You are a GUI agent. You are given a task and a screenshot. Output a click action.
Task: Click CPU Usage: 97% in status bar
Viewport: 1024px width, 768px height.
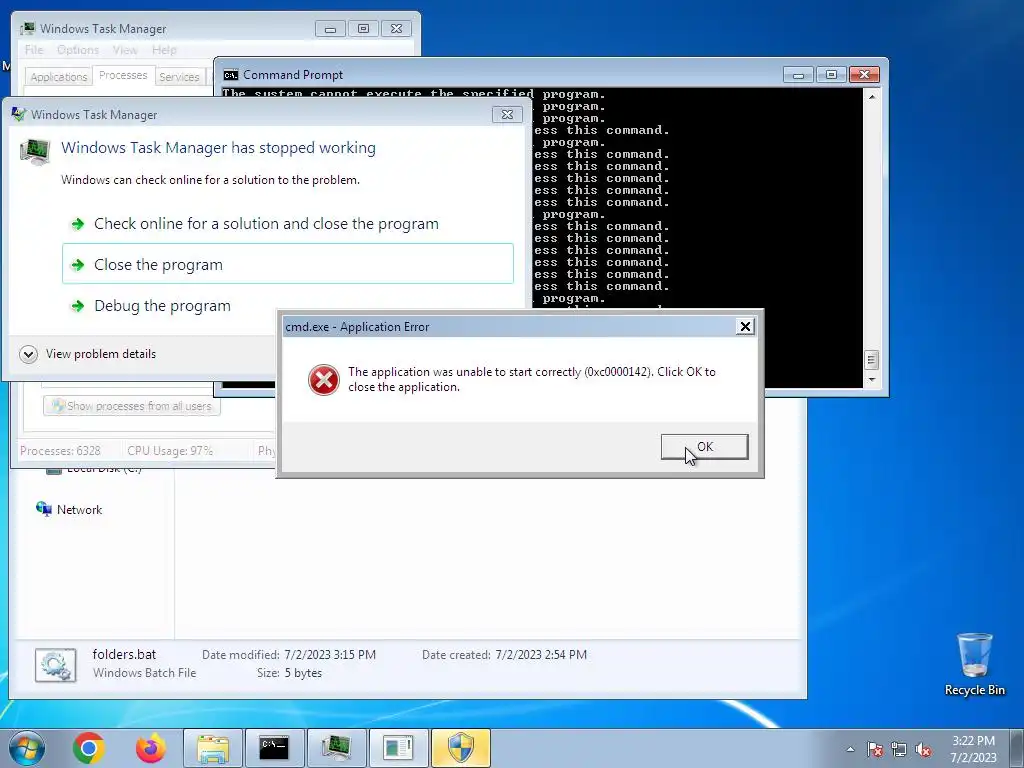click(x=170, y=451)
